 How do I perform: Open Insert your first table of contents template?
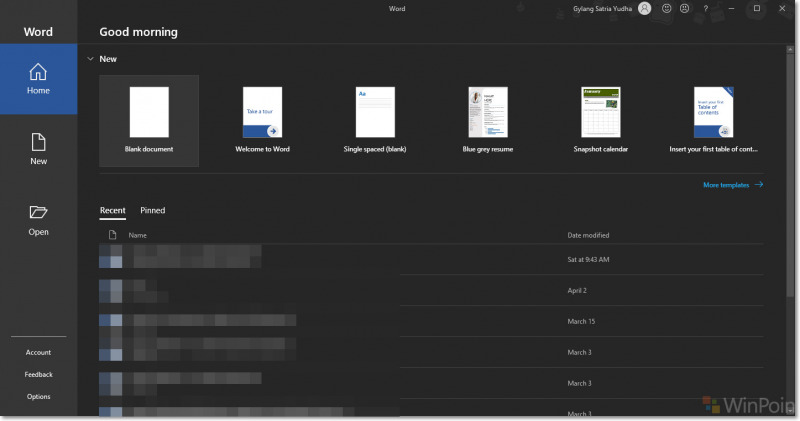(713, 121)
